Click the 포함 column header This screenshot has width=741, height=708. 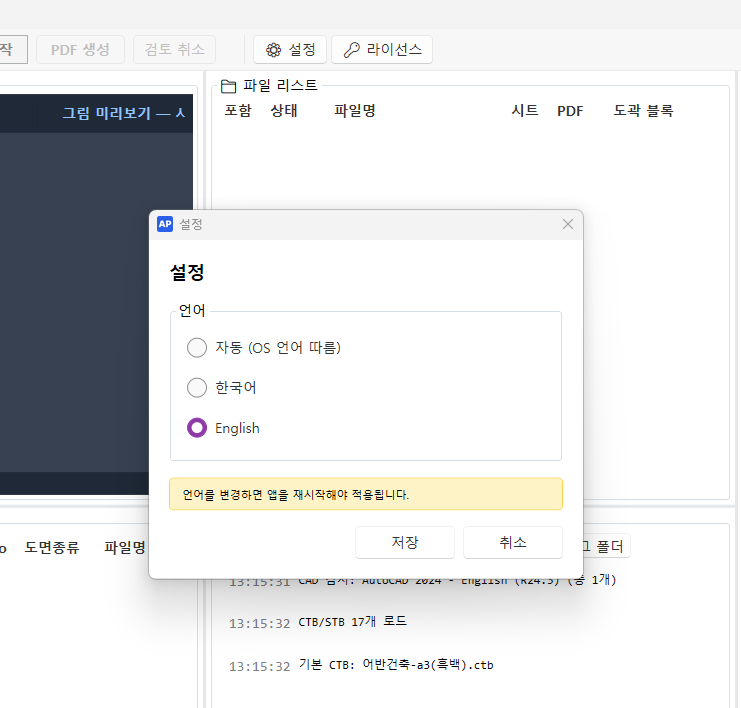(238, 111)
